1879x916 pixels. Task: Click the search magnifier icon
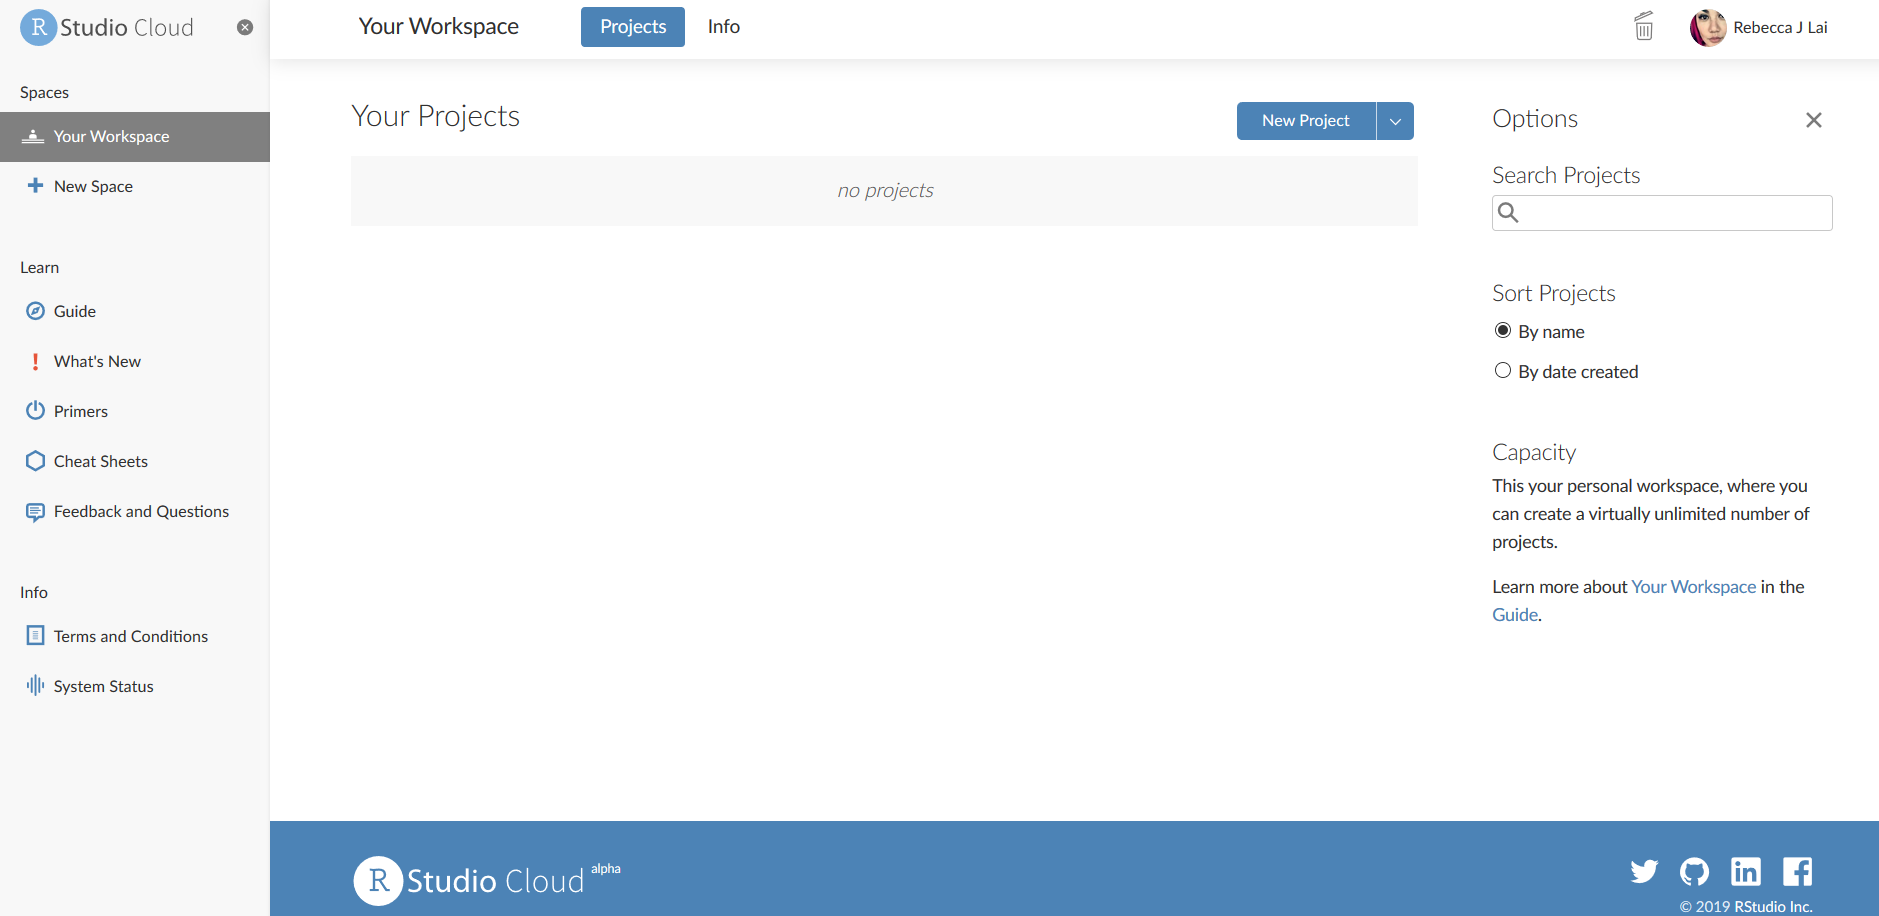(1508, 212)
